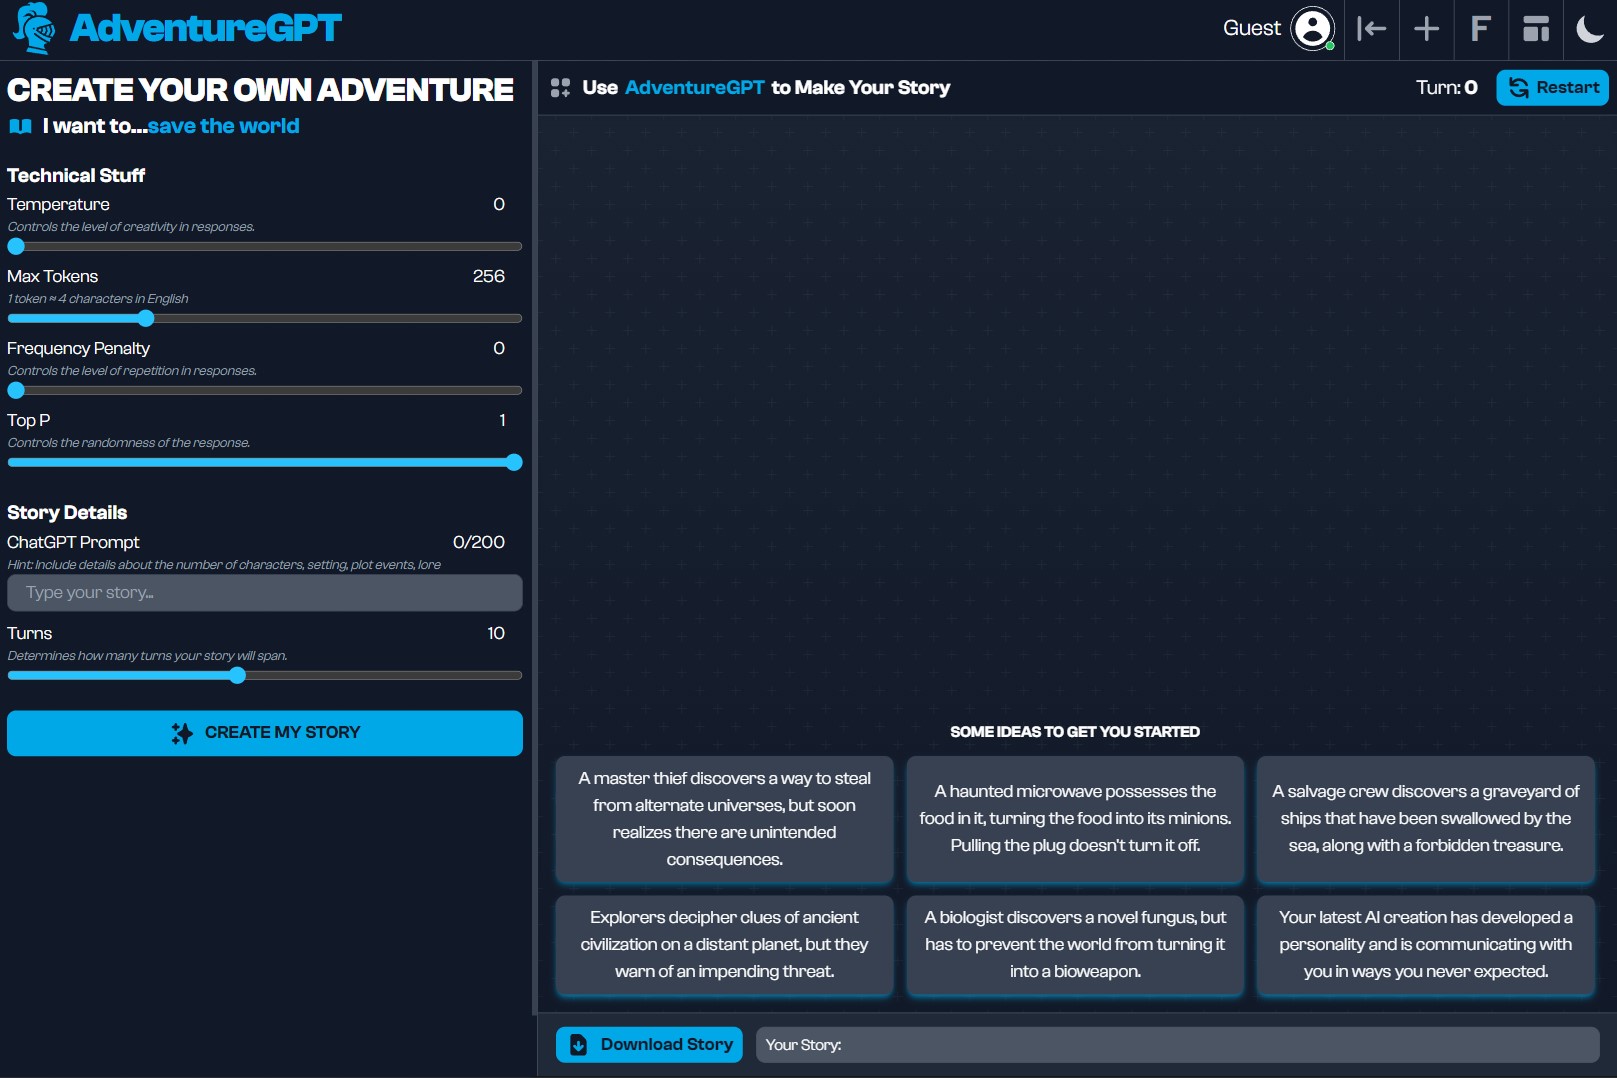
Task: Click the Download Story button
Action: point(649,1045)
